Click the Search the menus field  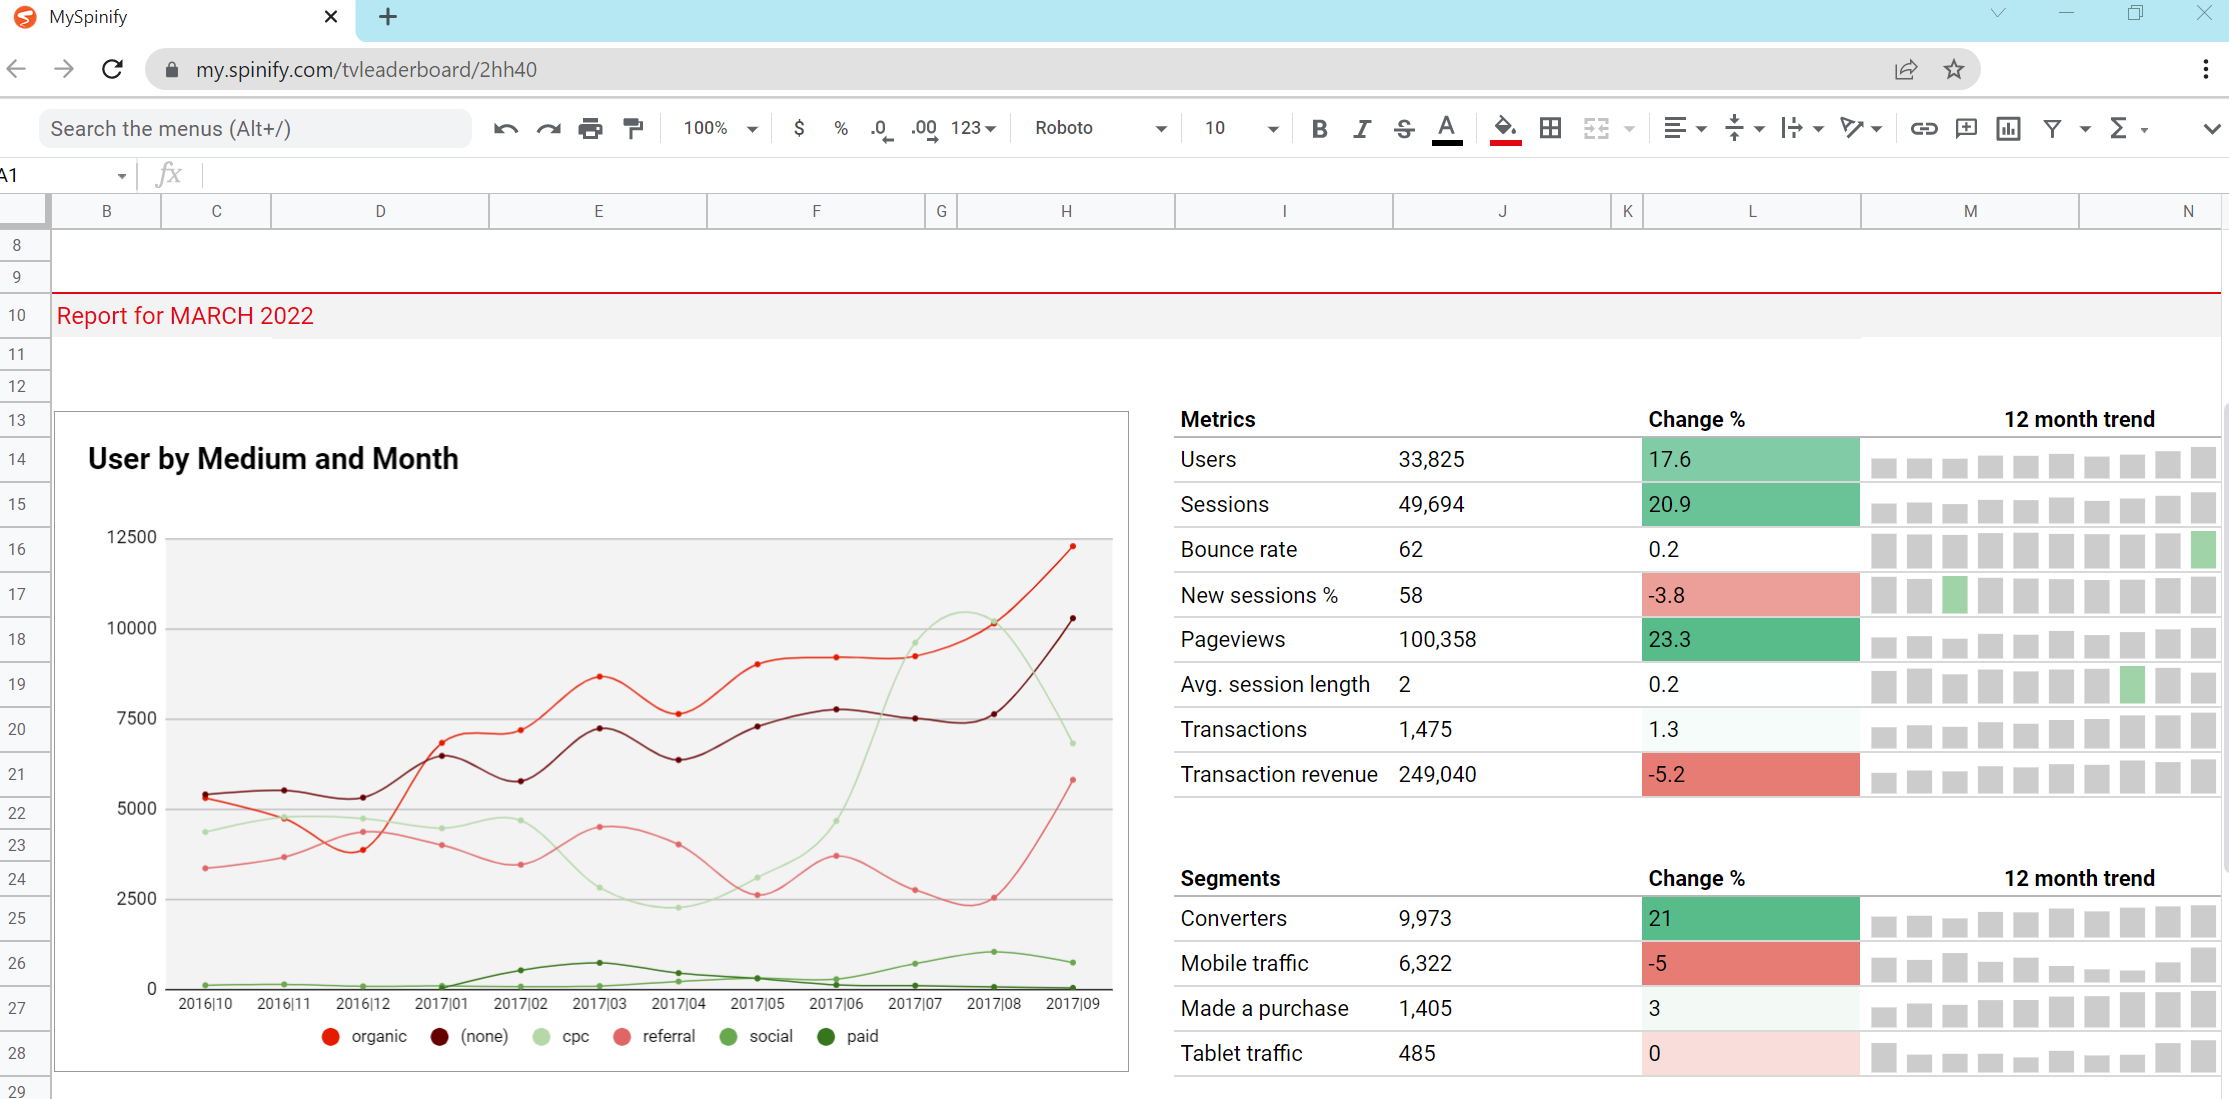tap(255, 129)
